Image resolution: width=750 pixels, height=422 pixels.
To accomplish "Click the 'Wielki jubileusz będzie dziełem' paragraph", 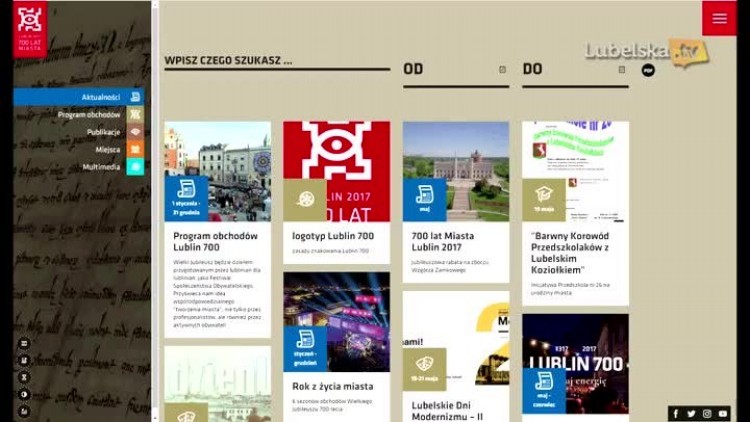I will [x=217, y=294].
